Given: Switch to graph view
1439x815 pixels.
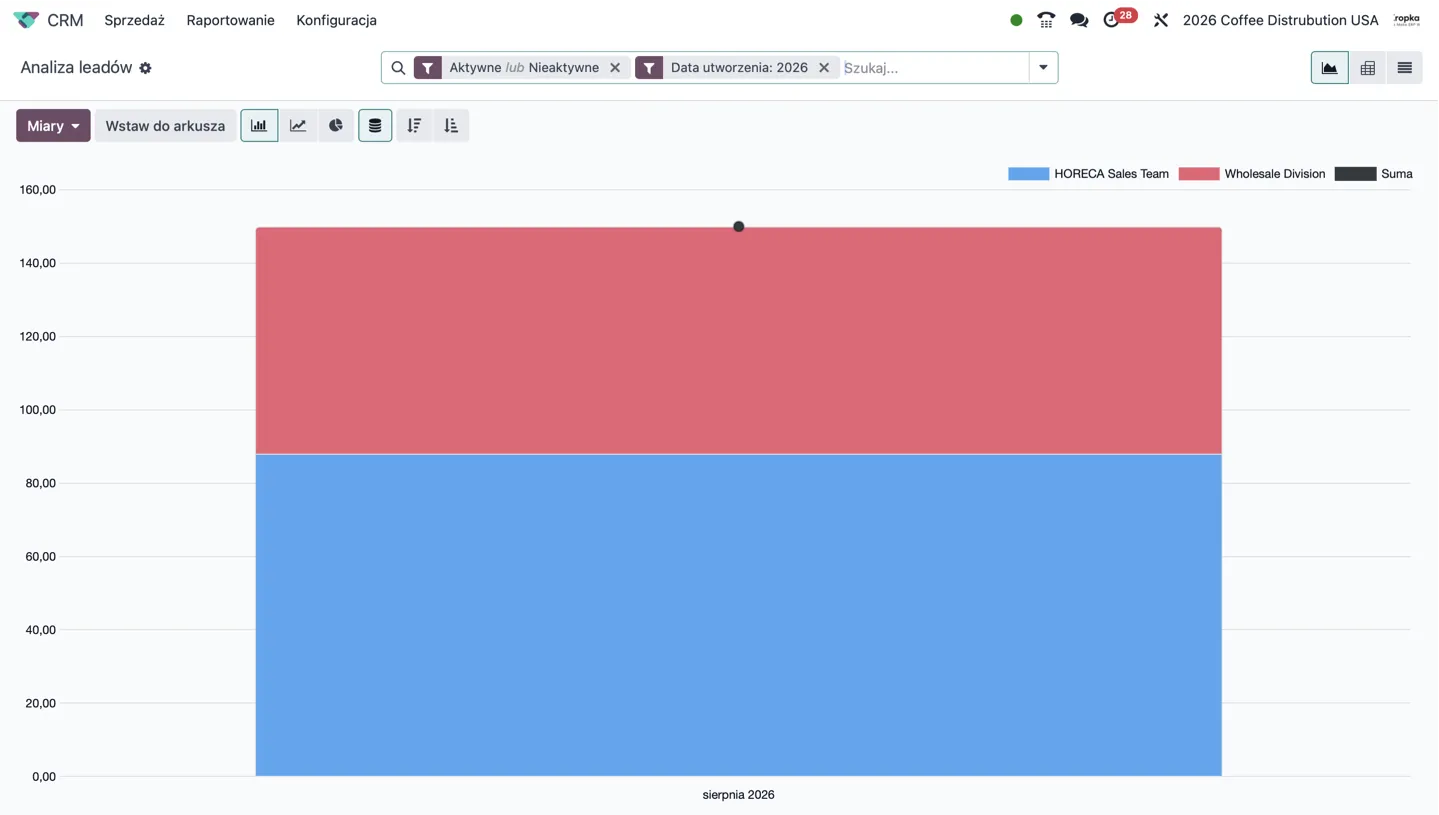Looking at the screenshot, I should click(x=1330, y=68).
